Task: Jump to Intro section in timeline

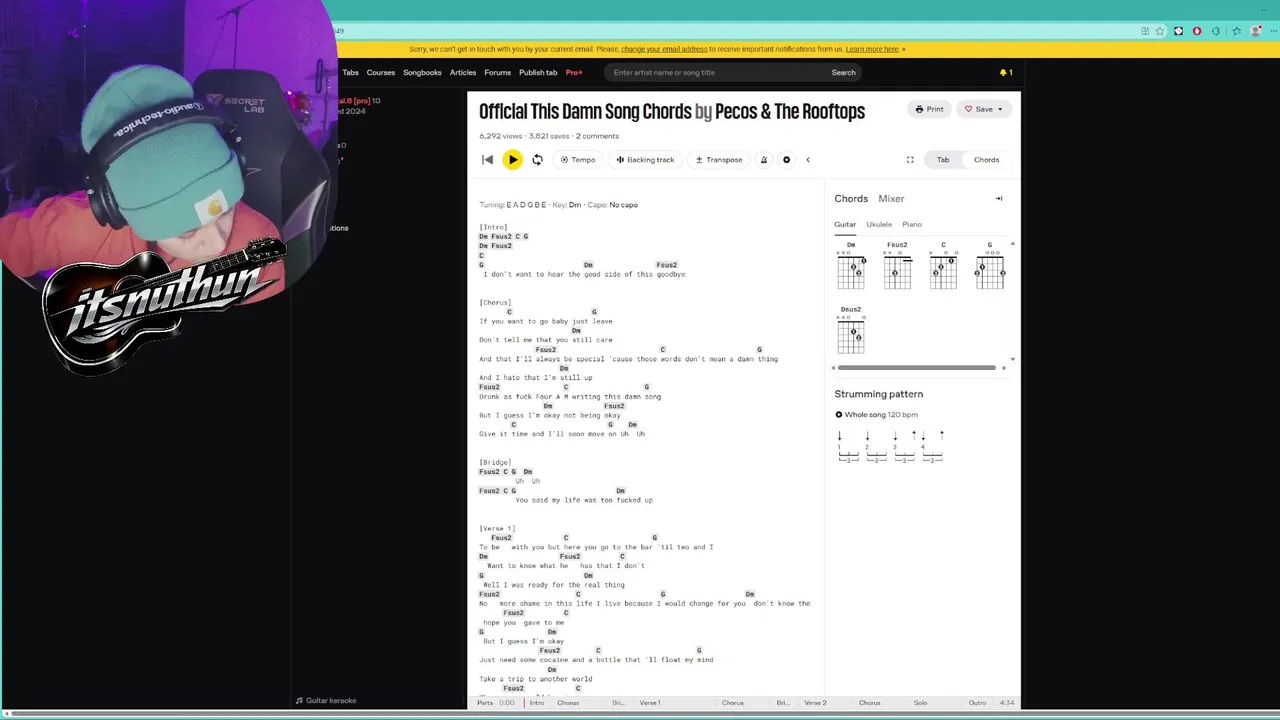Action: tap(537, 703)
